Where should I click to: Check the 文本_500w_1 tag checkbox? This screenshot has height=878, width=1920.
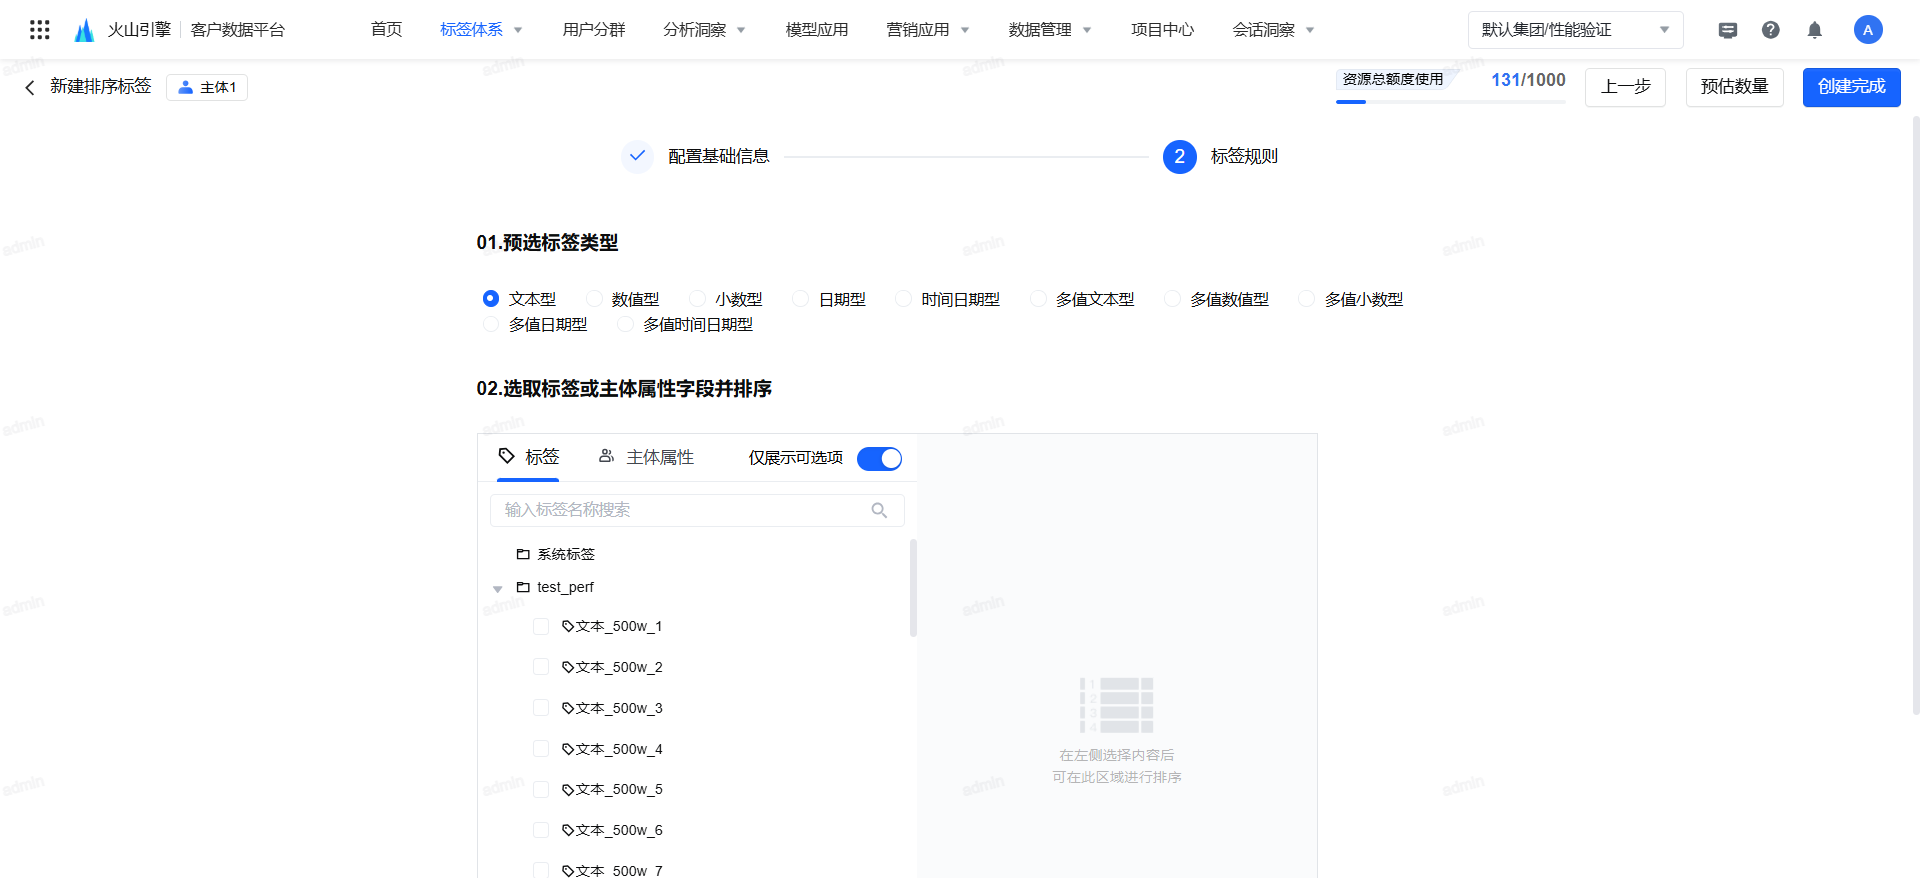coord(541,626)
